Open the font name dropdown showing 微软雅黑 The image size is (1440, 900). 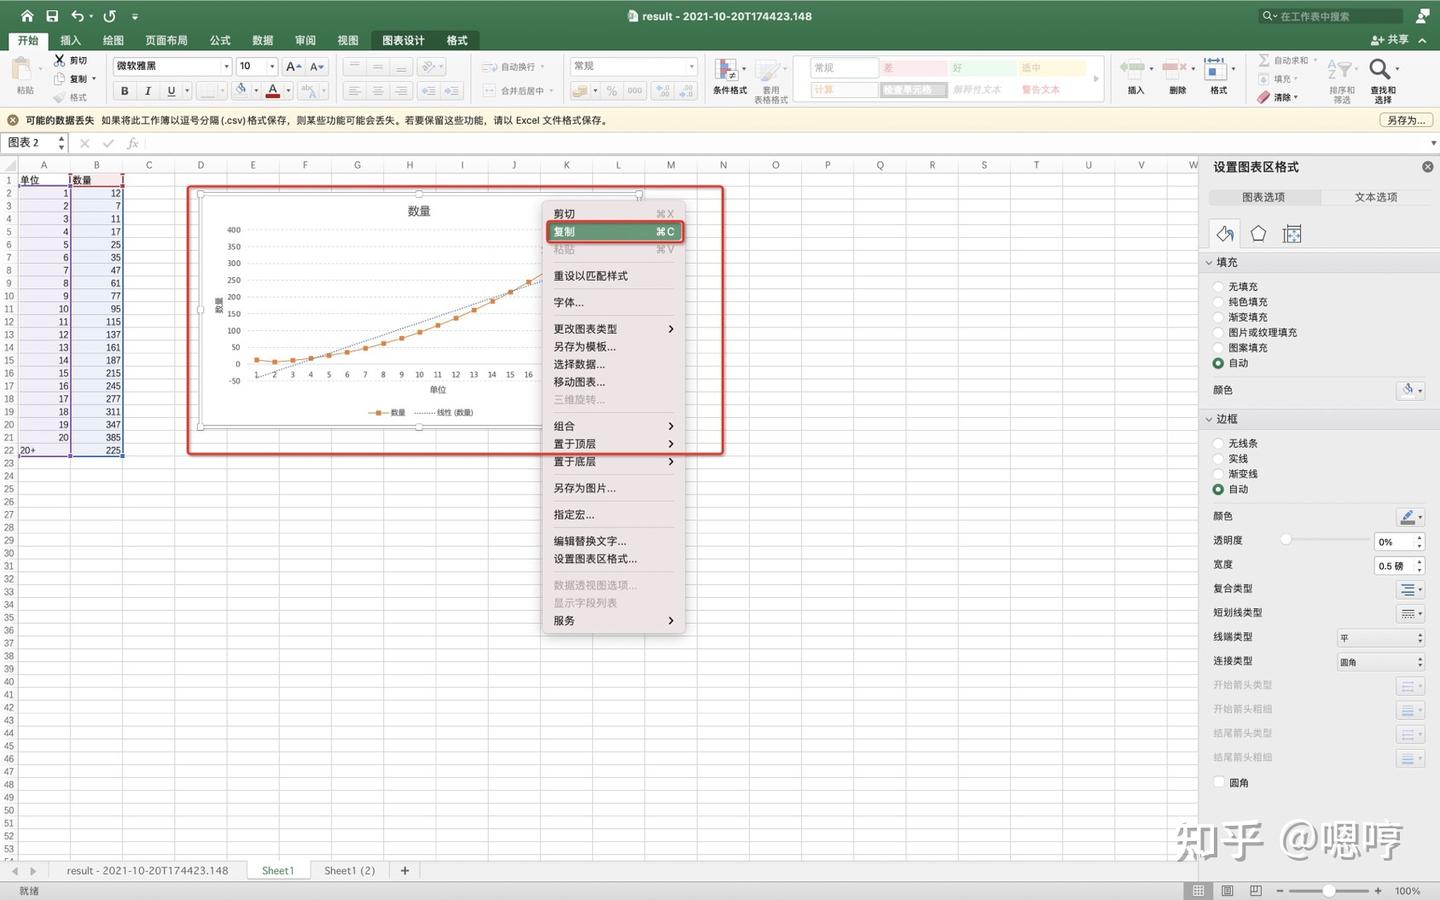click(x=226, y=65)
